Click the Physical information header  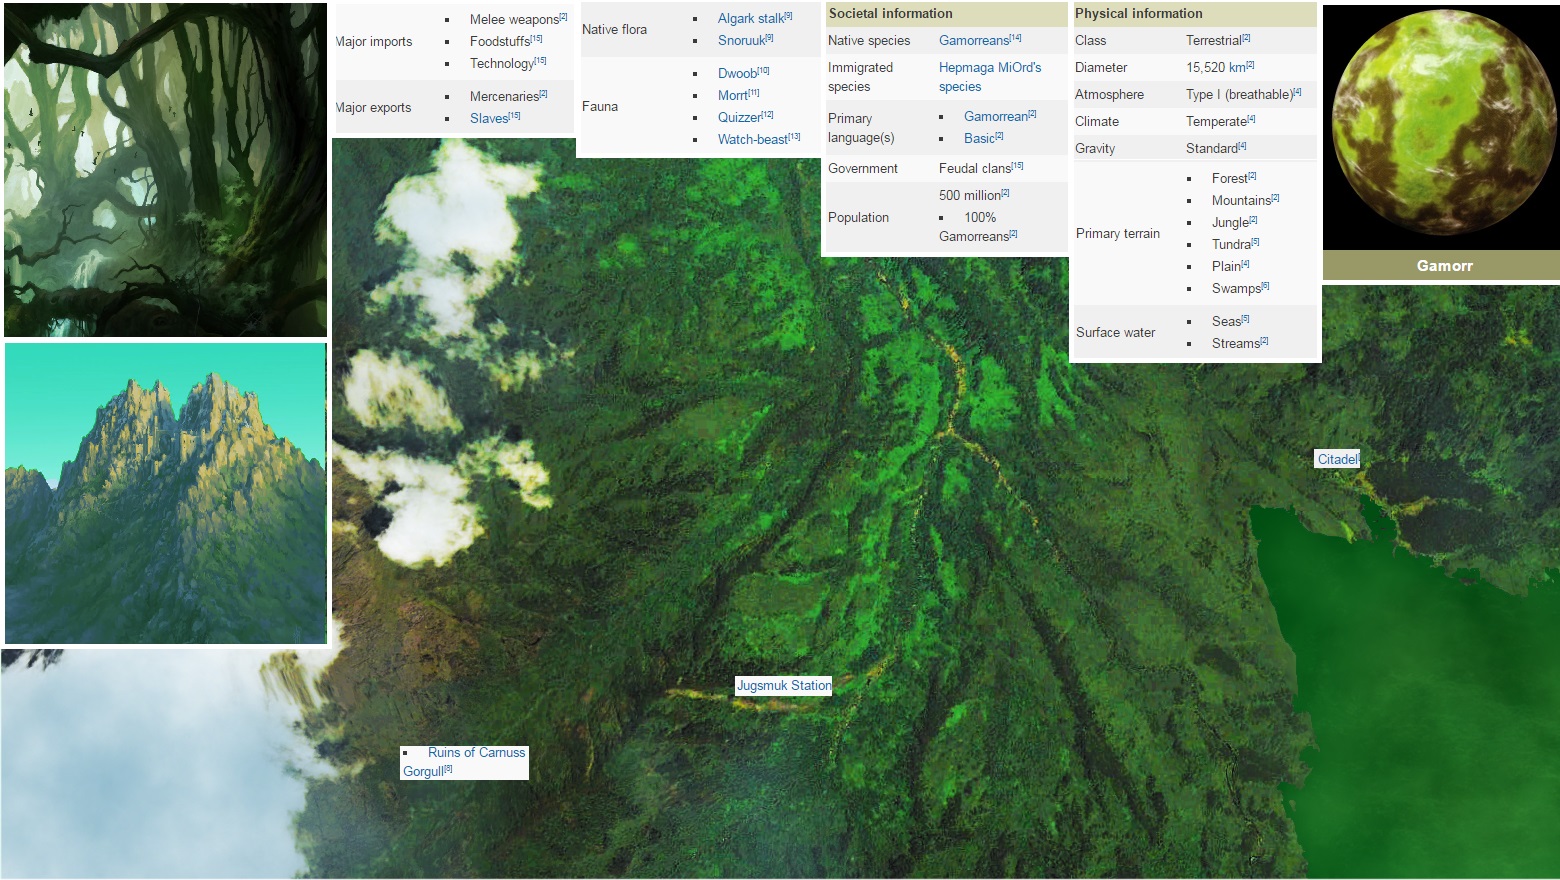1138,14
